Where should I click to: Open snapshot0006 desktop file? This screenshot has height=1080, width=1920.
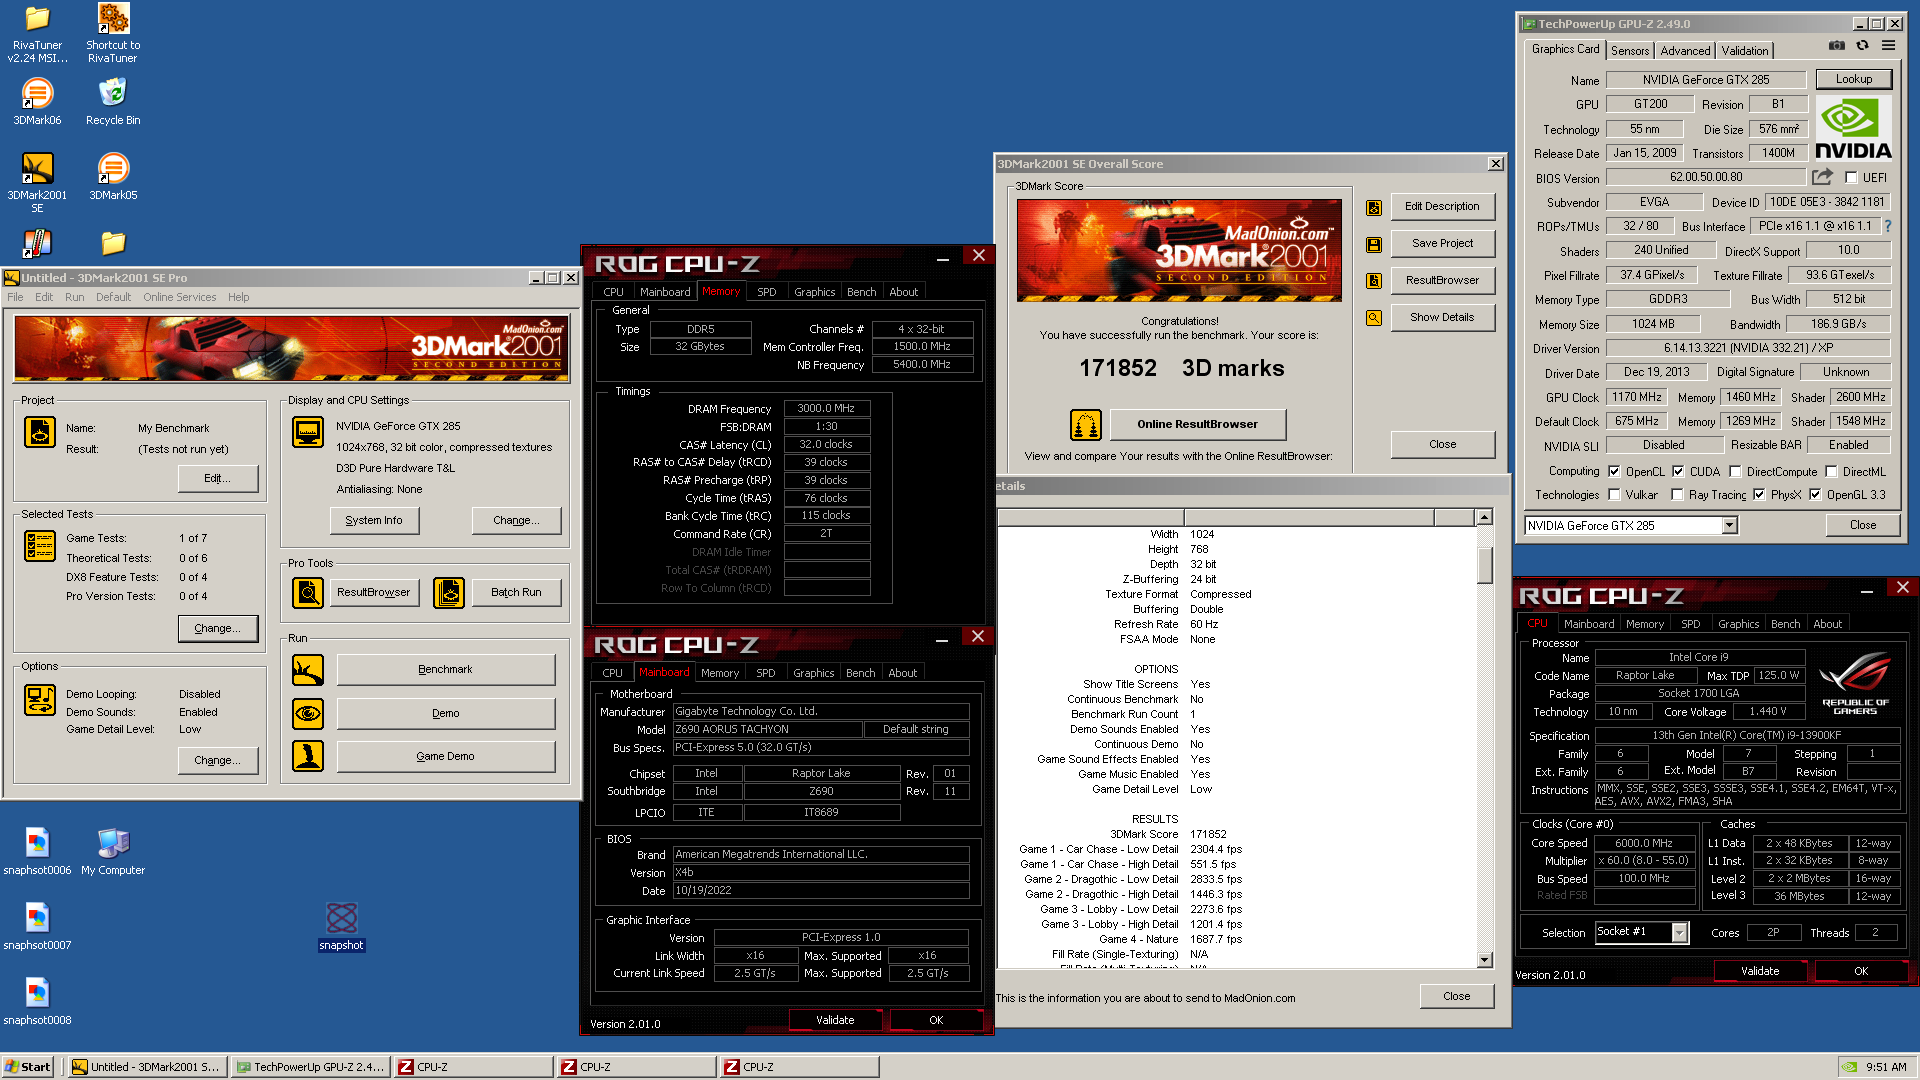(37, 852)
